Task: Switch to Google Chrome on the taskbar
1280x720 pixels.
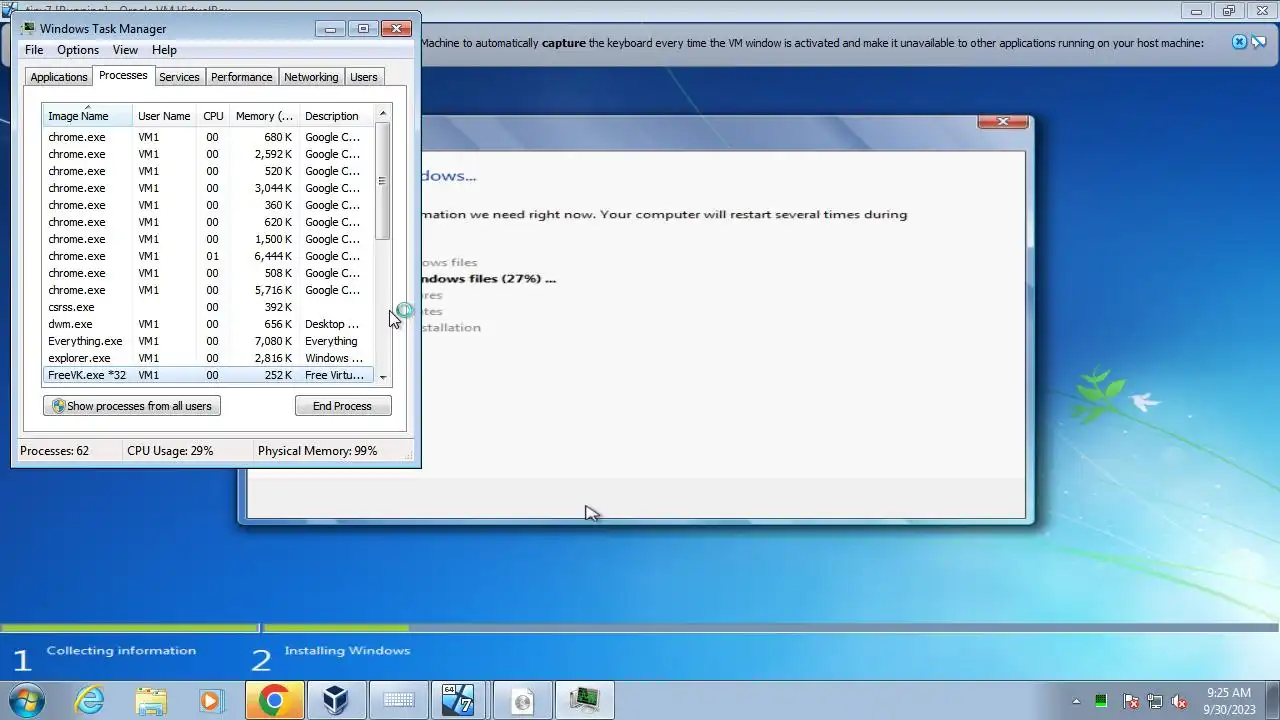Action: pyautogui.click(x=274, y=699)
